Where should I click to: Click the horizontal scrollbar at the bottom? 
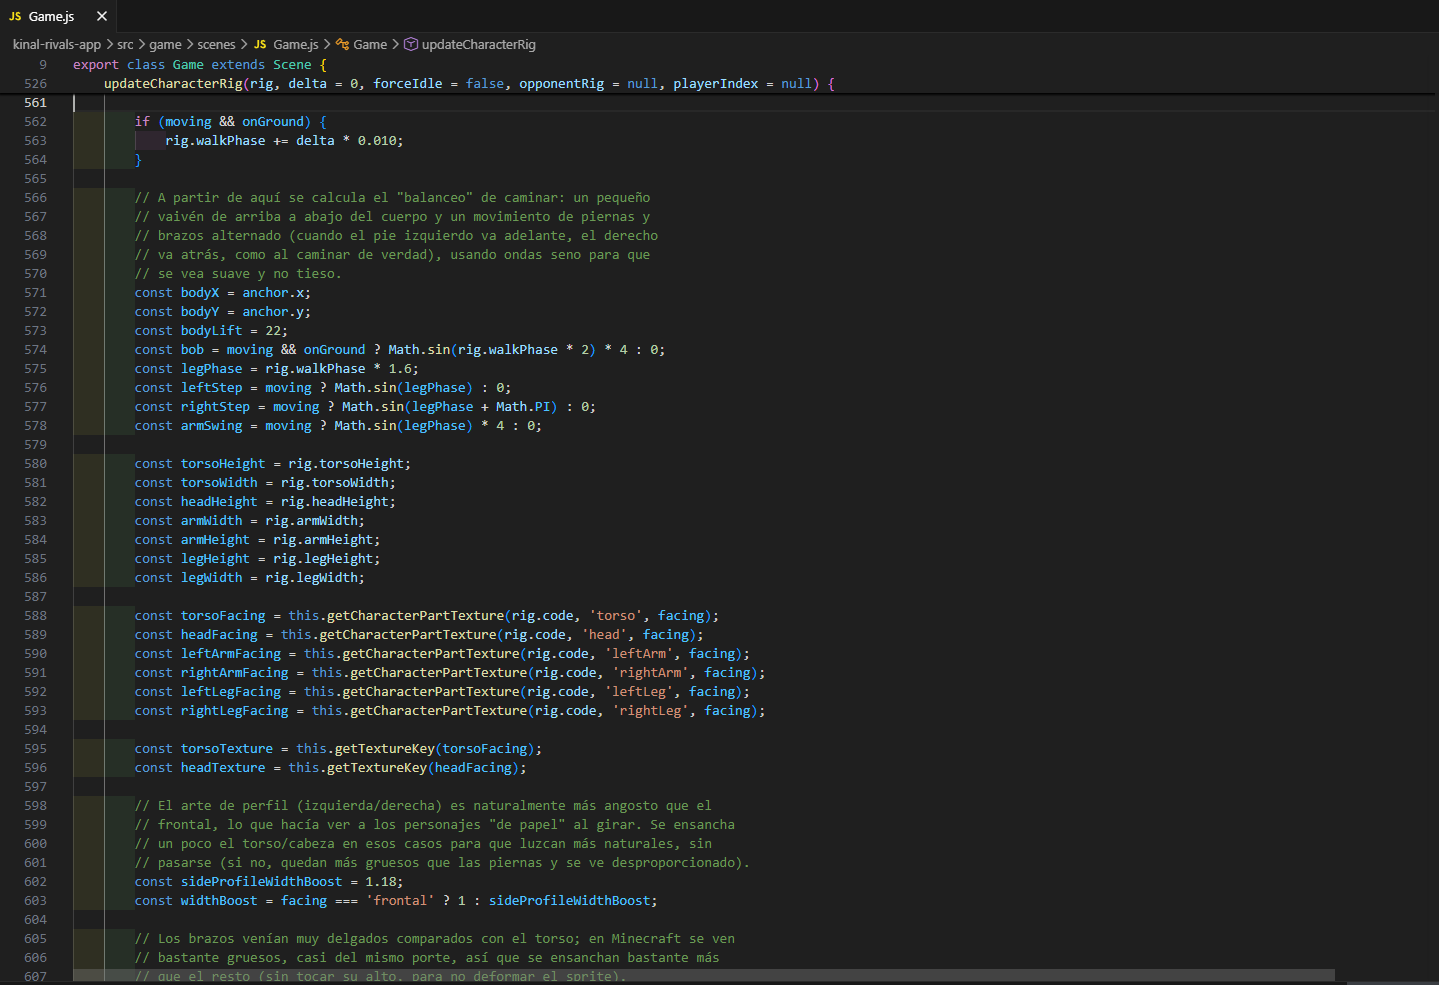pyautogui.click(x=704, y=975)
